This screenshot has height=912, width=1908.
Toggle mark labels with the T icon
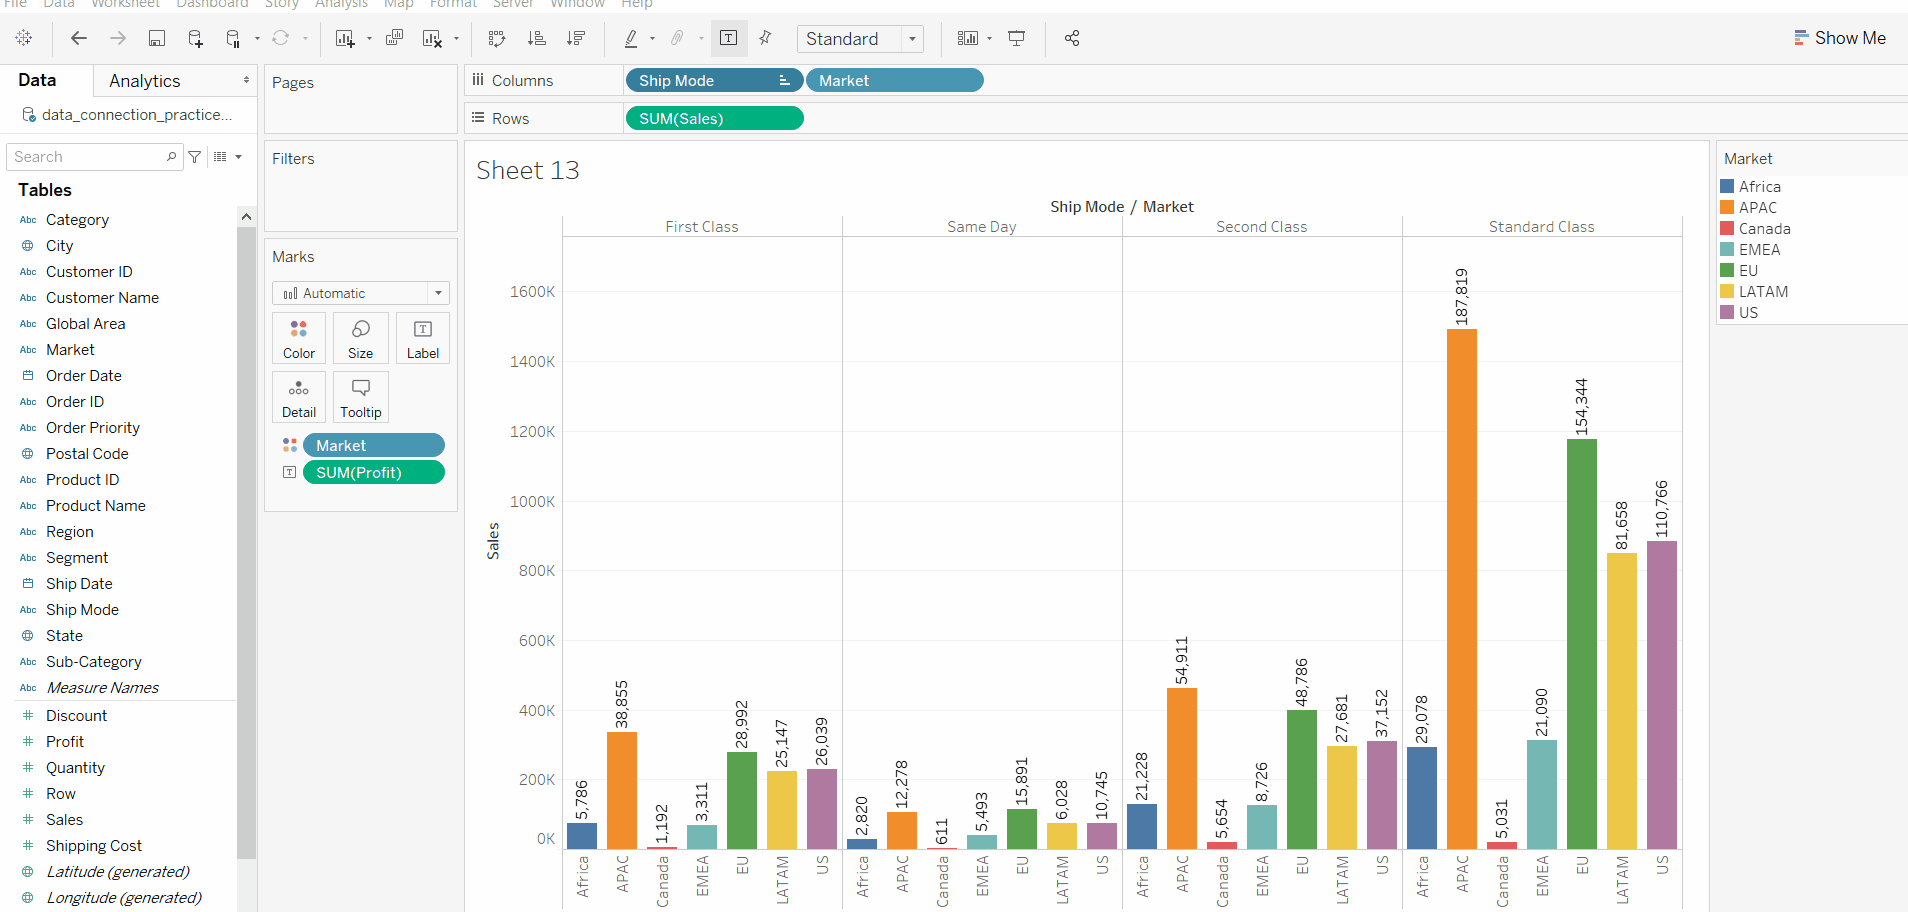(x=729, y=38)
